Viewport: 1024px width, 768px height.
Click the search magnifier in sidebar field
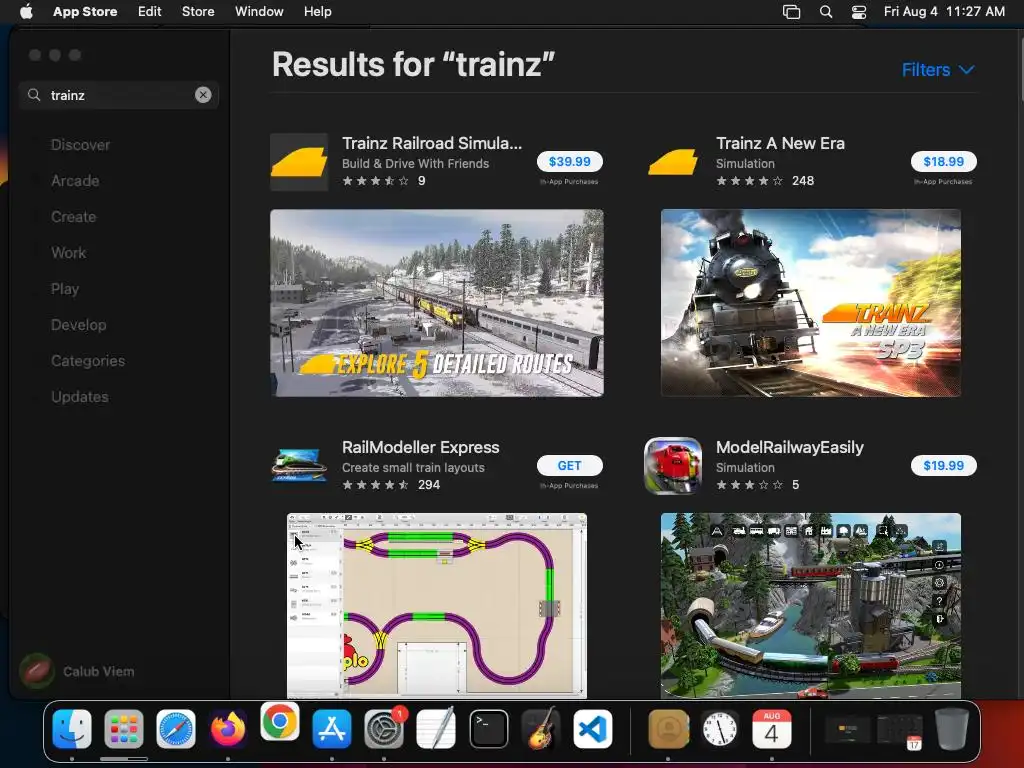point(34,95)
